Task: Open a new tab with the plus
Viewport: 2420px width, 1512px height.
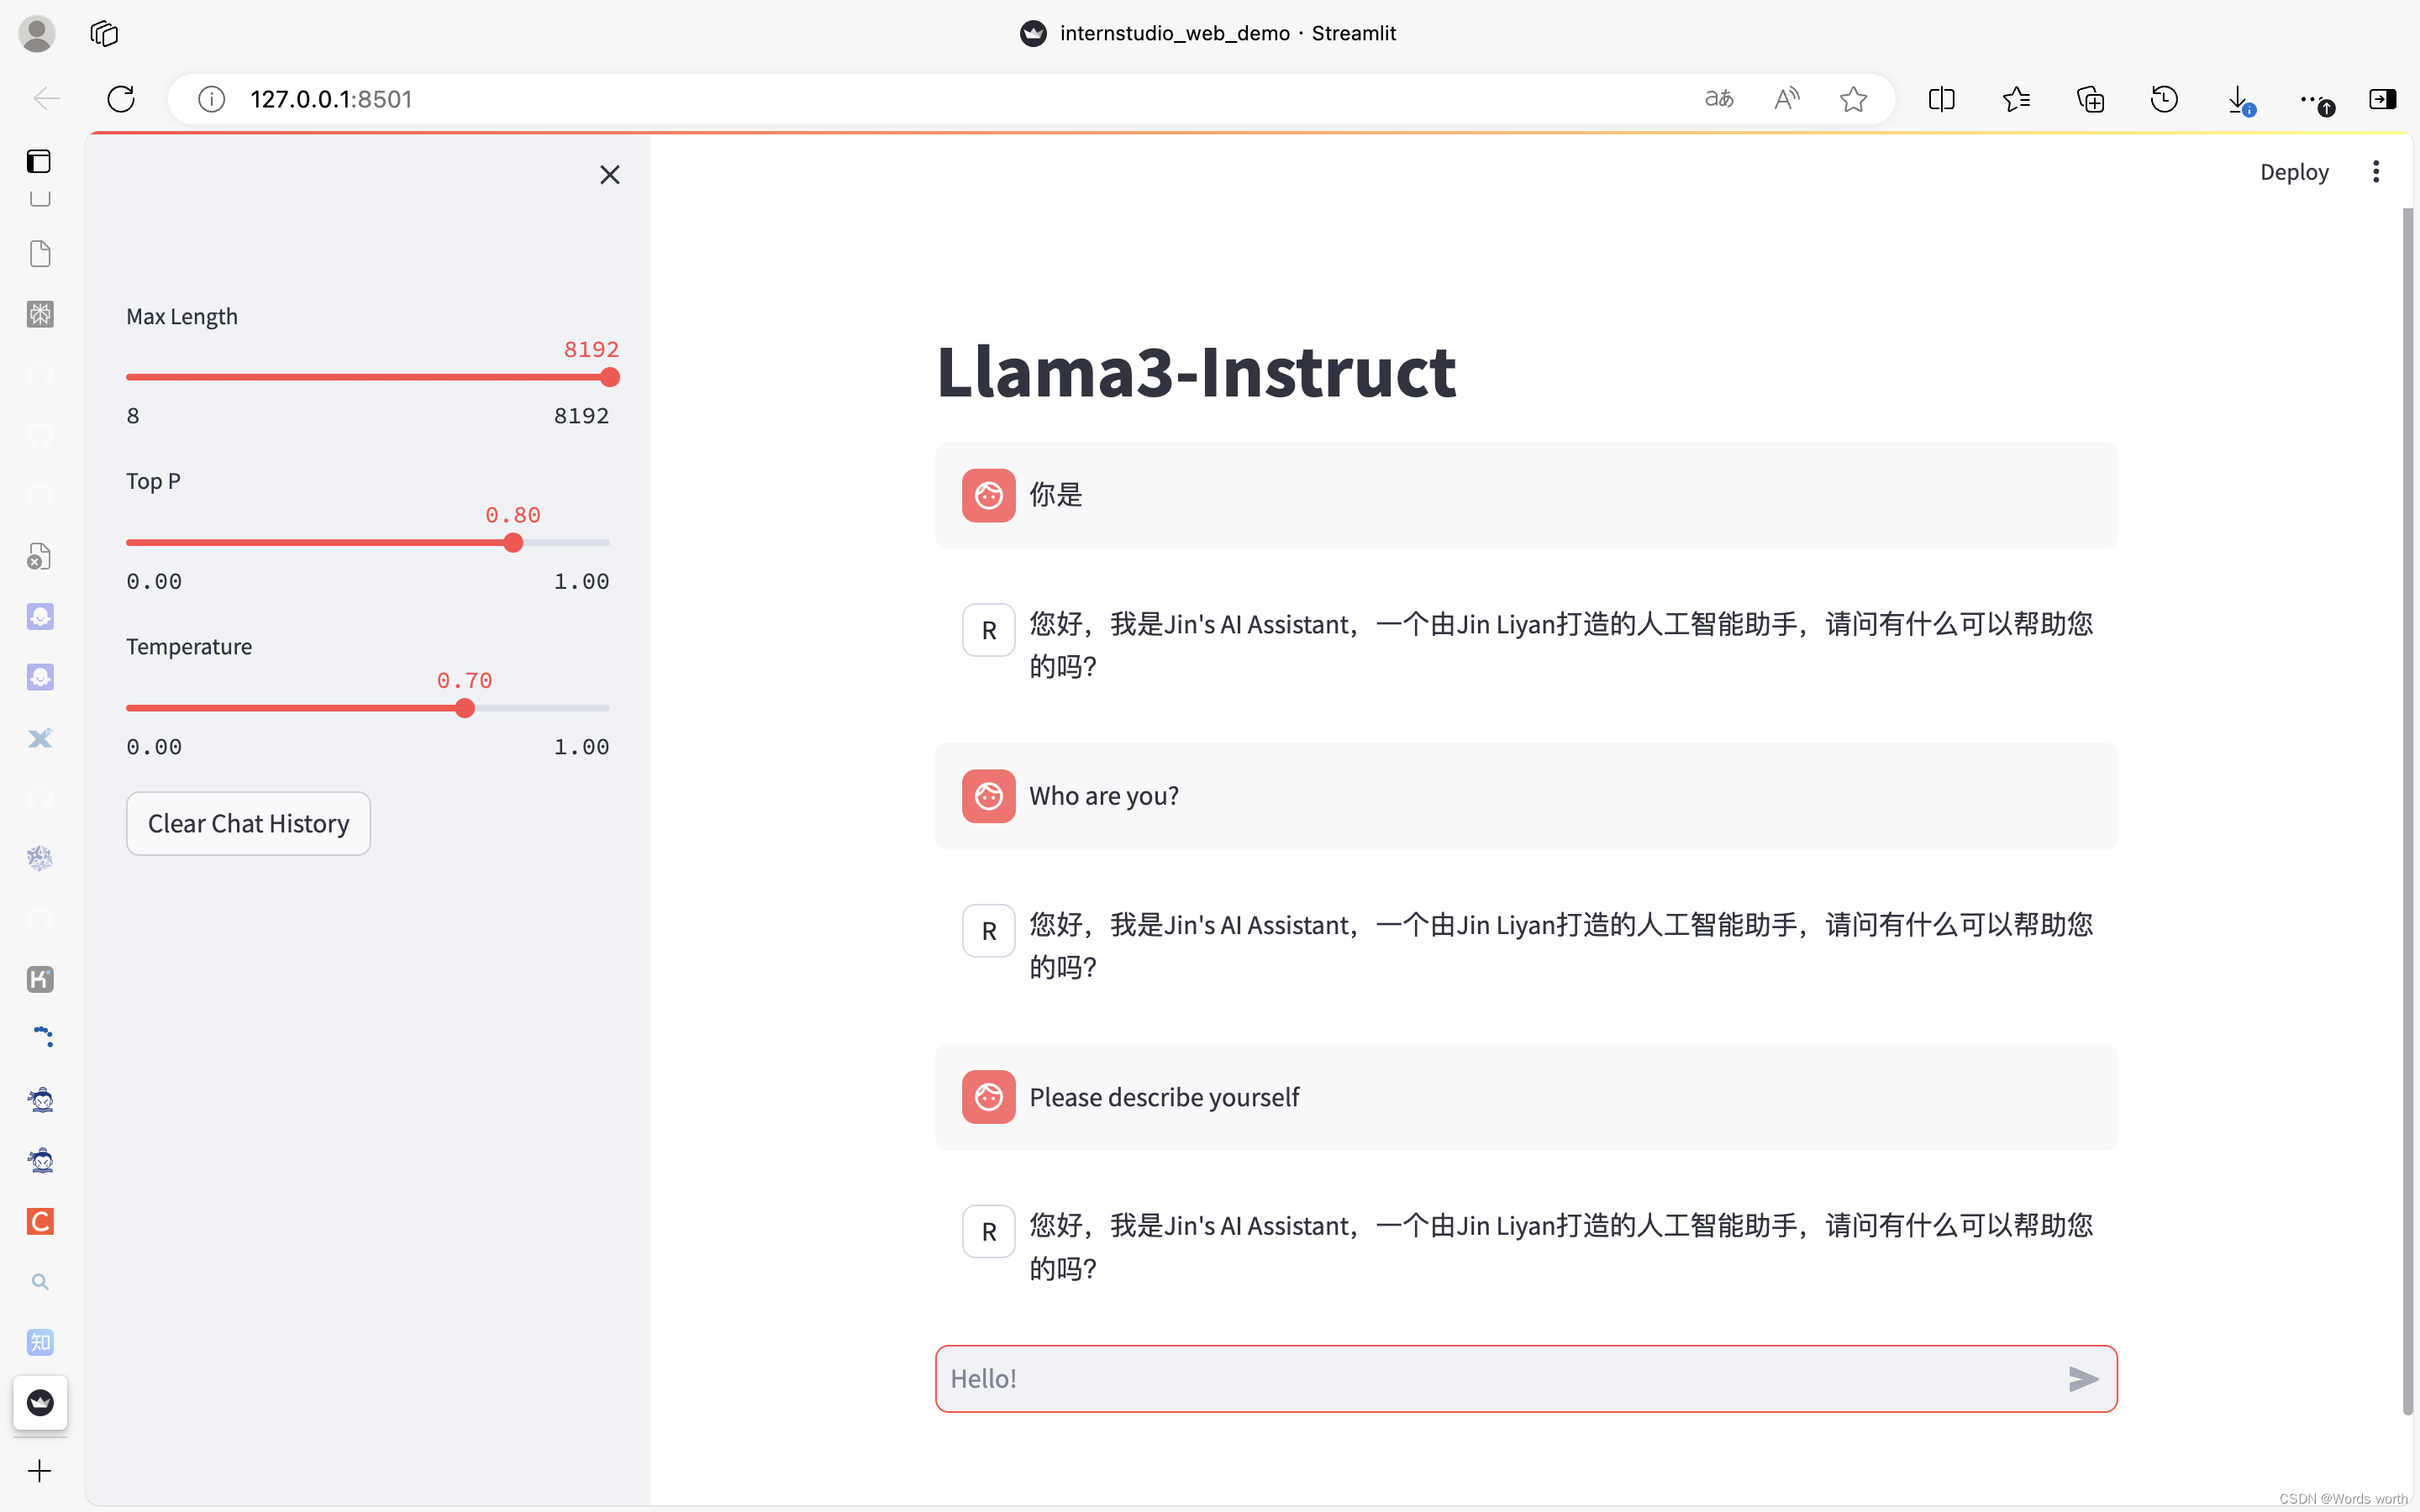Action: (40, 1471)
